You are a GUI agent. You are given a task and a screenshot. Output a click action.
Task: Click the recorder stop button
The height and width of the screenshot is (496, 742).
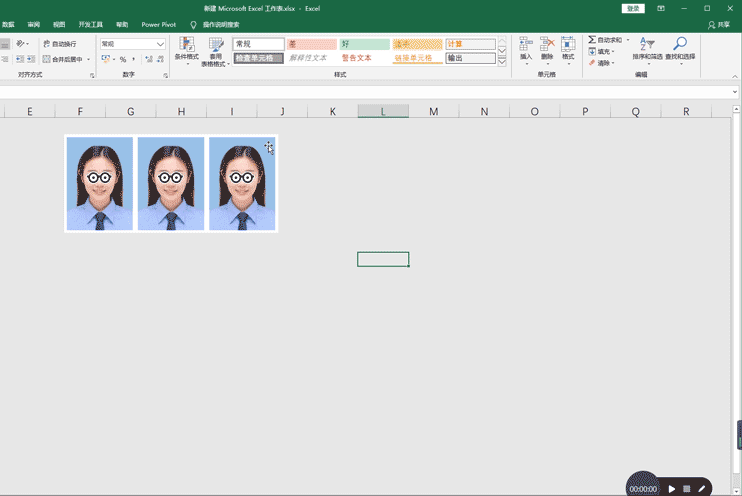(687, 489)
